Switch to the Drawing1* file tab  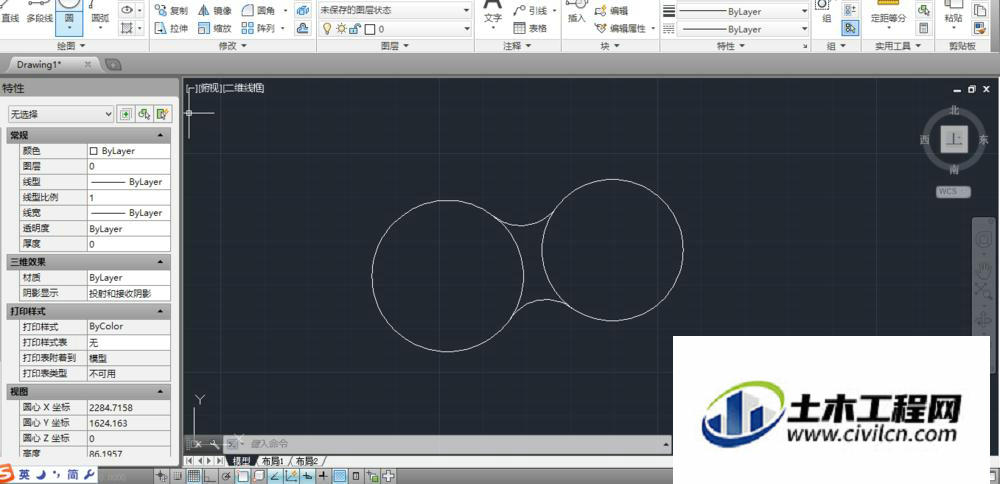[40, 64]
